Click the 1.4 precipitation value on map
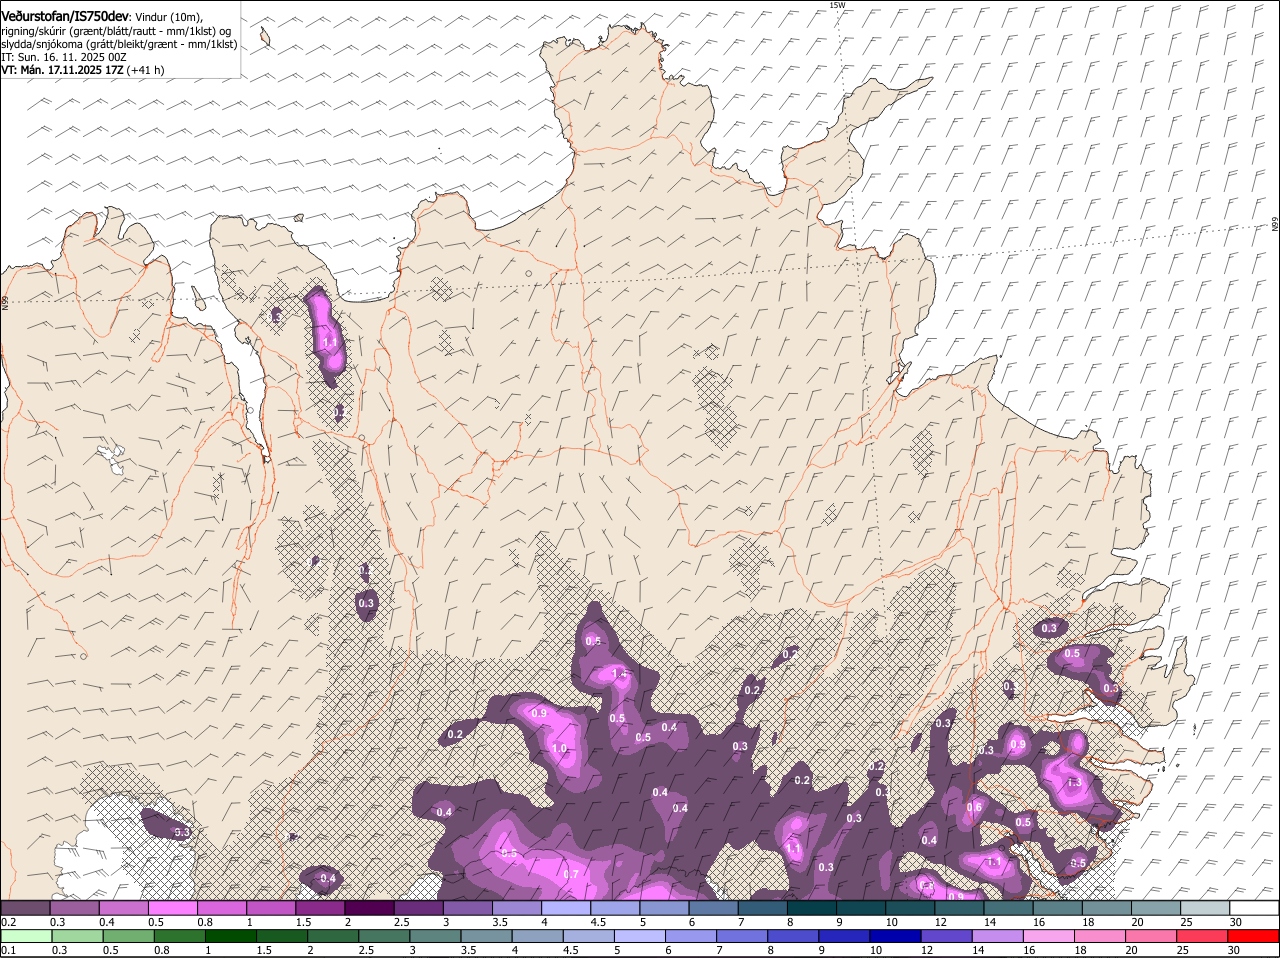The height and width of the screenshot is (958, 1280). tap(619, 674)
